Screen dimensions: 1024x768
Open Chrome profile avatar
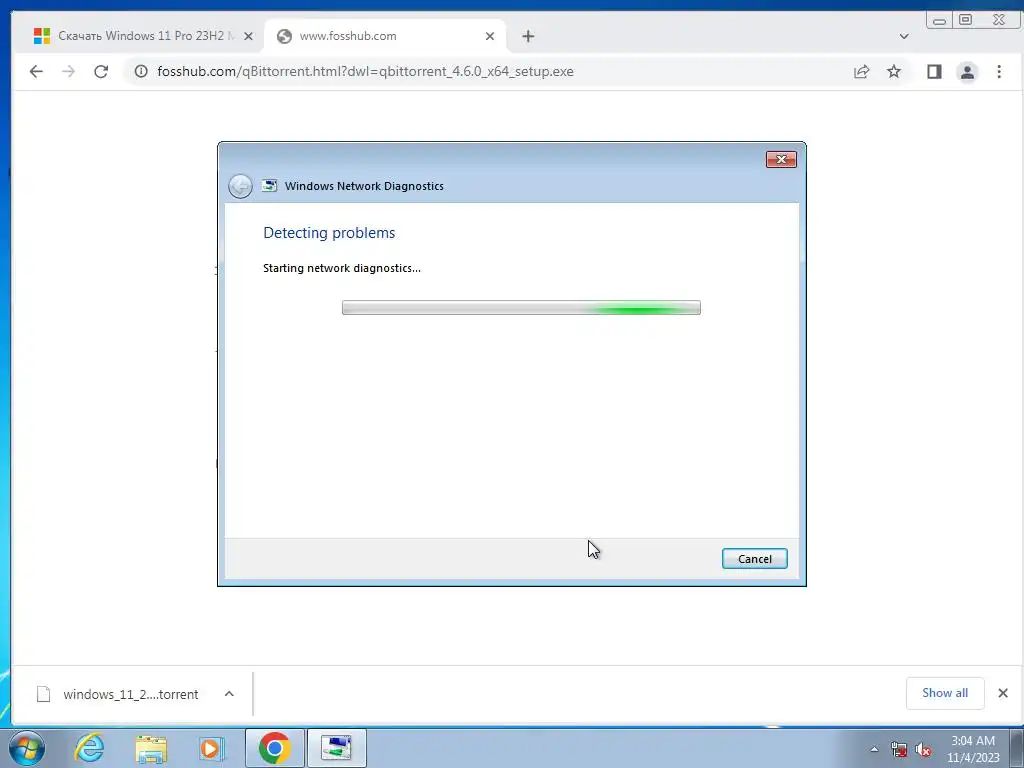[967, 72]
